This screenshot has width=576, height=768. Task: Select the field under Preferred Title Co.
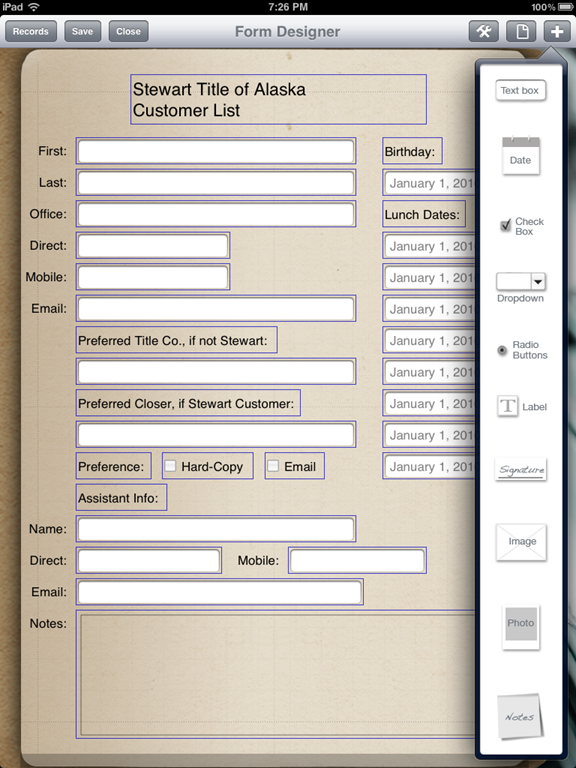click(216, 371)
